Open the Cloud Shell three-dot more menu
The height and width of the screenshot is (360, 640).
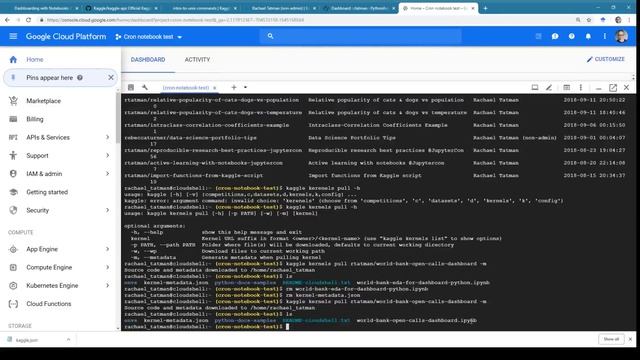[580, 87]
